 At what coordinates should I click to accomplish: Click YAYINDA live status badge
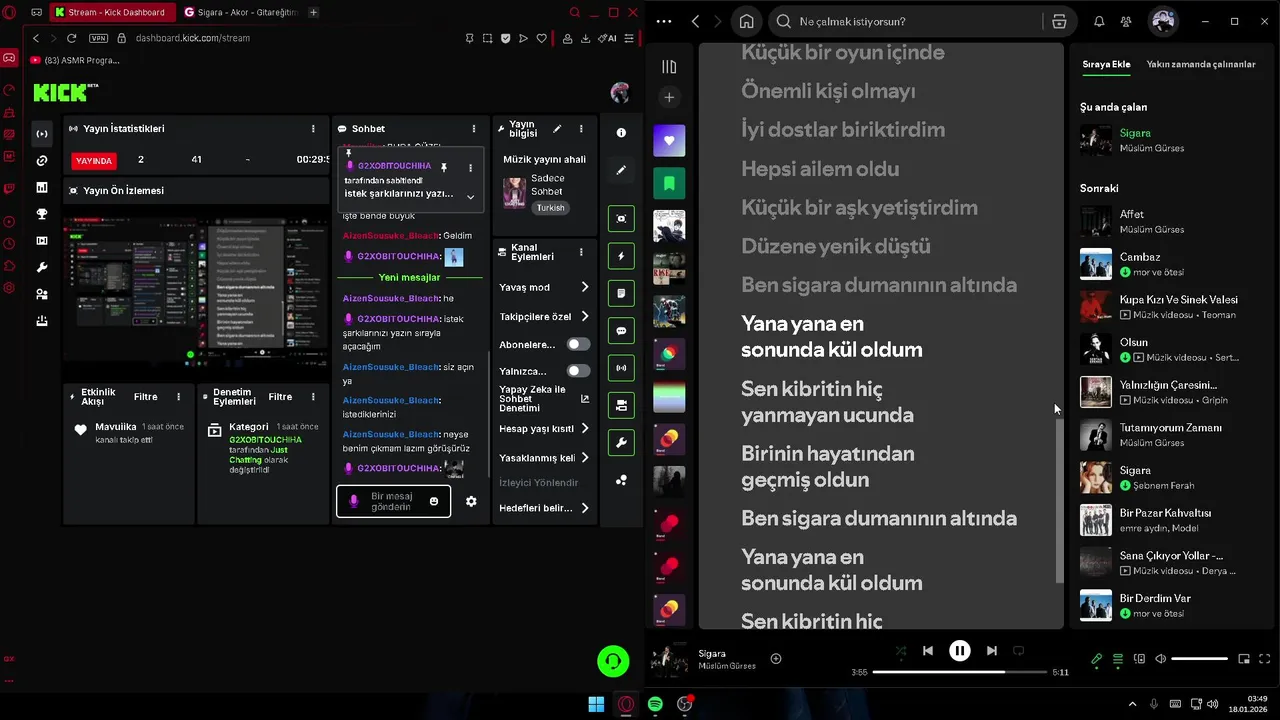pos(94,160)
